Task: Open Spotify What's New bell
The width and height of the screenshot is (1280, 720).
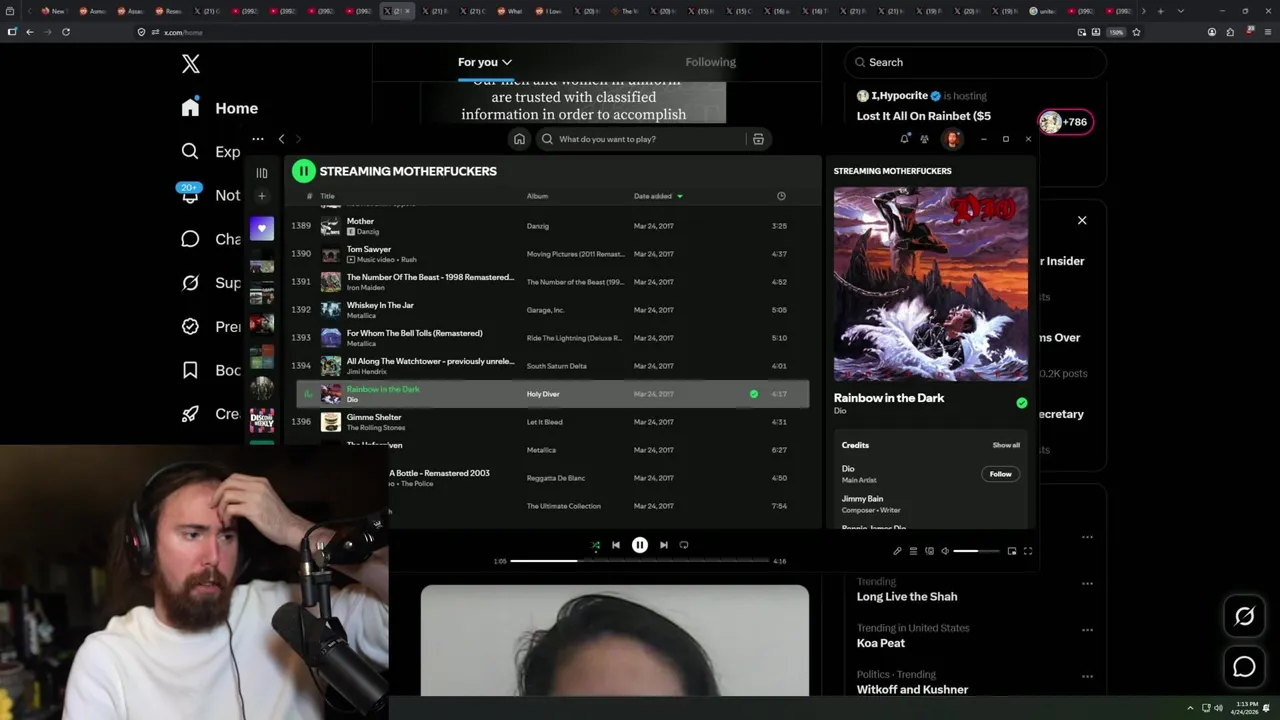Action: [x=904, y=139]
